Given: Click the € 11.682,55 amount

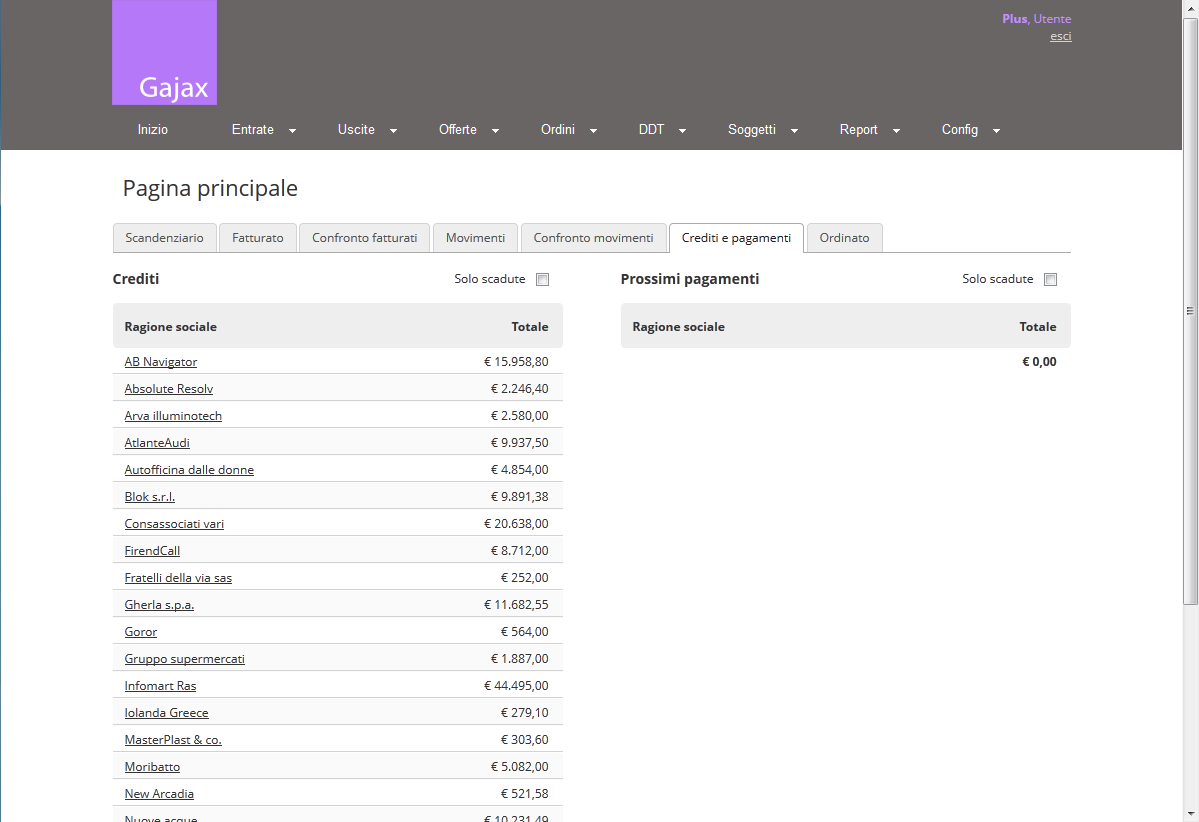Looking at the screenshot, I should (516, 605).
